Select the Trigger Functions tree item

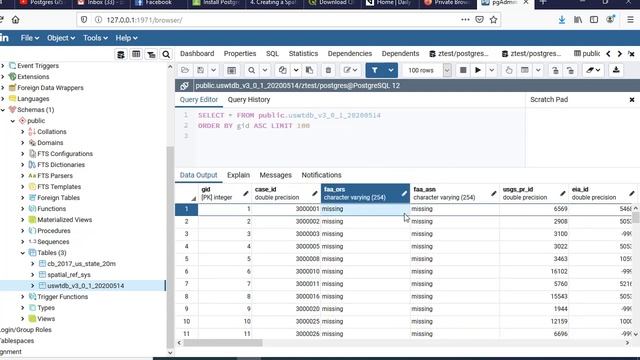click(x=62, y=297)
